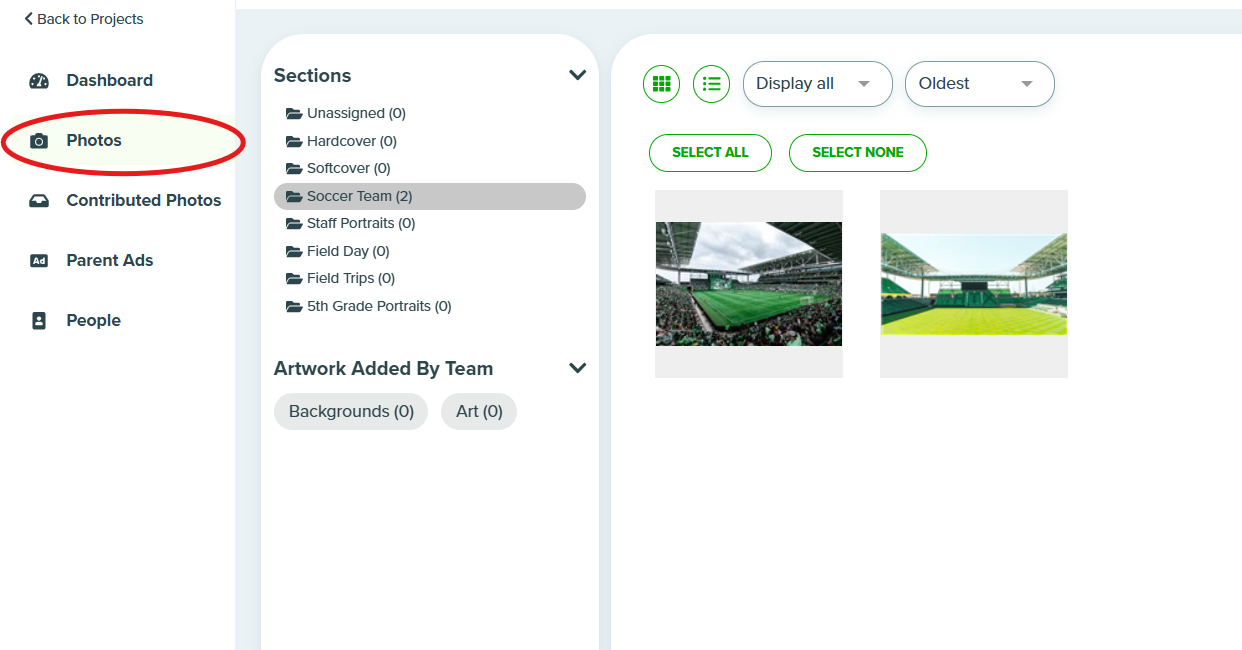Click the Softcover folder icon

(x=294, y=169)
